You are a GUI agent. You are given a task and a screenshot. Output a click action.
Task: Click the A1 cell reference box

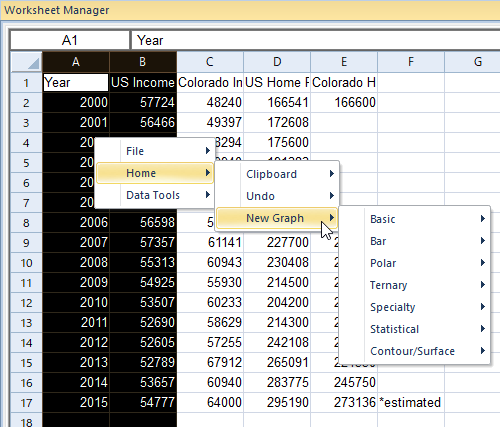[x=70, y=40]
